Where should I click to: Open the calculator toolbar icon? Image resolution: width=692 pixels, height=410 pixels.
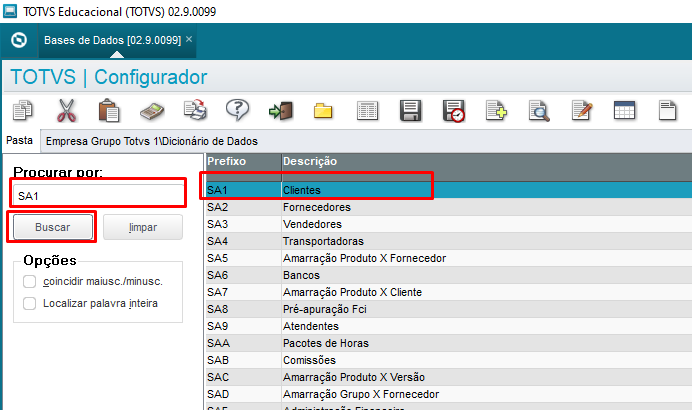[152, 111]
